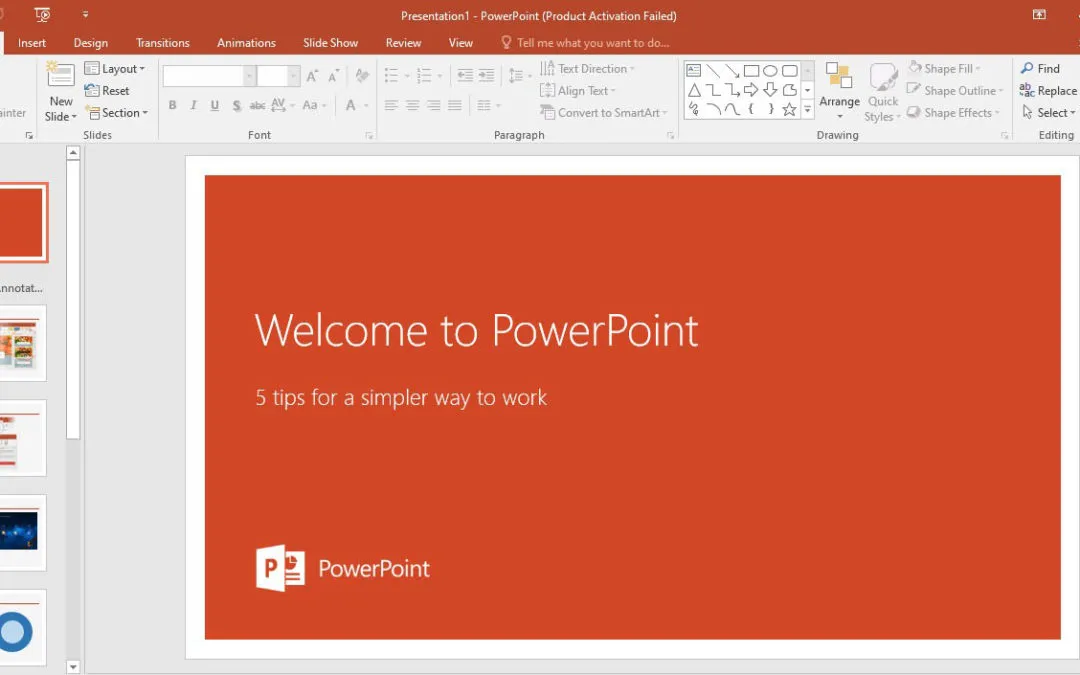Click the Reset slide button

click(x=107, y=90)
